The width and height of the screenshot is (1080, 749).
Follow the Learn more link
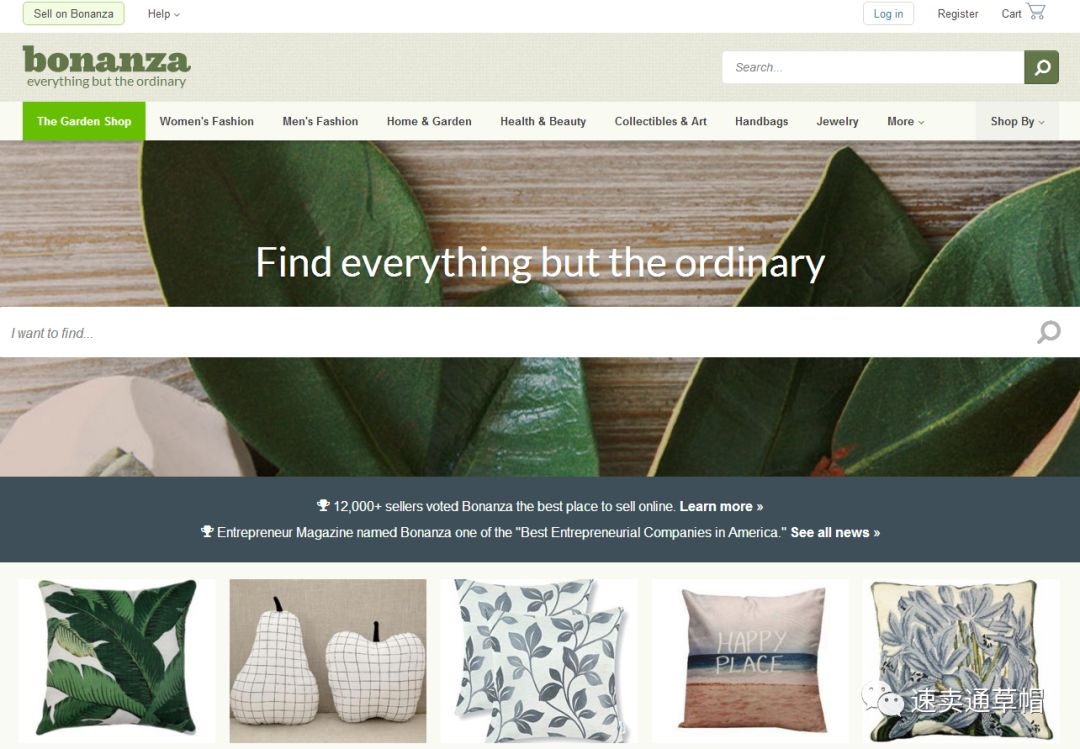[x=721, y=506]
